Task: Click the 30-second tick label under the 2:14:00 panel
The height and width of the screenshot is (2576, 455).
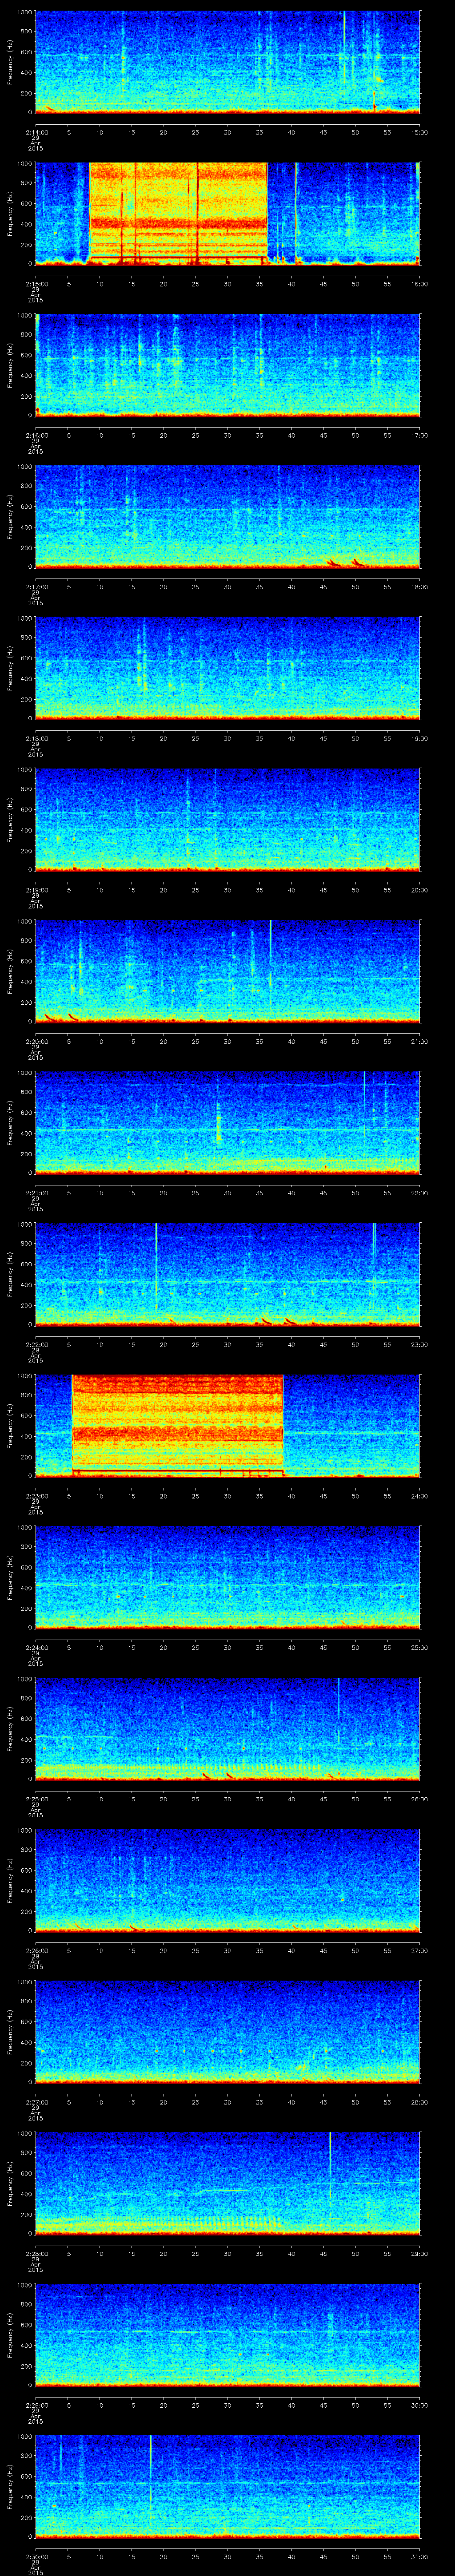Action: click(228, 132)
